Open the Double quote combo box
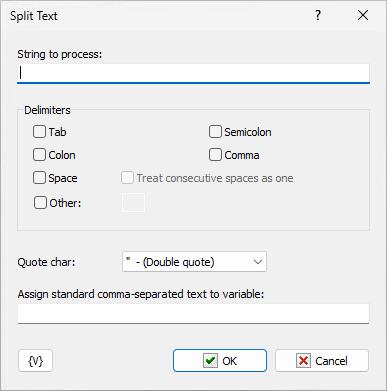Viewport: 387px width, 391px height. [194, 262]
